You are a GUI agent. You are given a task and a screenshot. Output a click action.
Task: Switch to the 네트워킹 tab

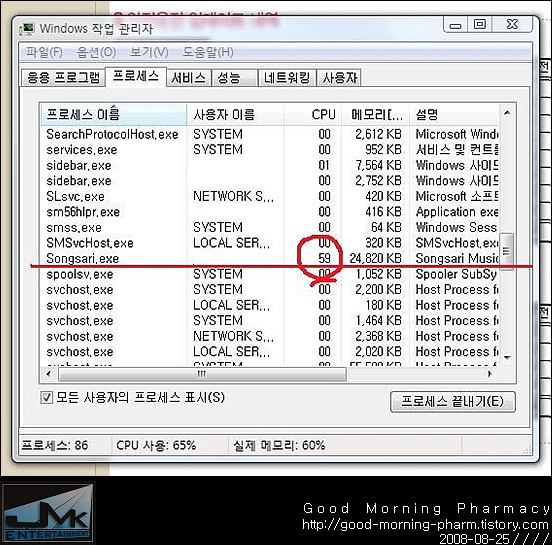click(287, 77)
